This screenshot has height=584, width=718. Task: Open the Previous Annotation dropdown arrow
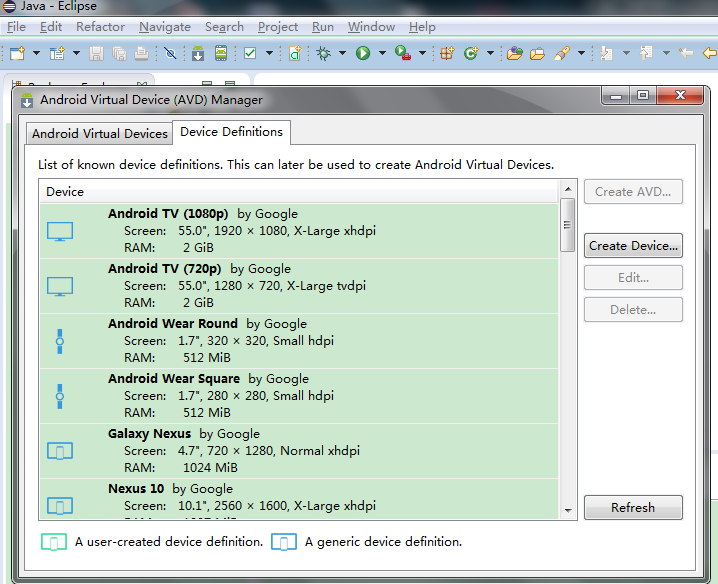(666, 53)
